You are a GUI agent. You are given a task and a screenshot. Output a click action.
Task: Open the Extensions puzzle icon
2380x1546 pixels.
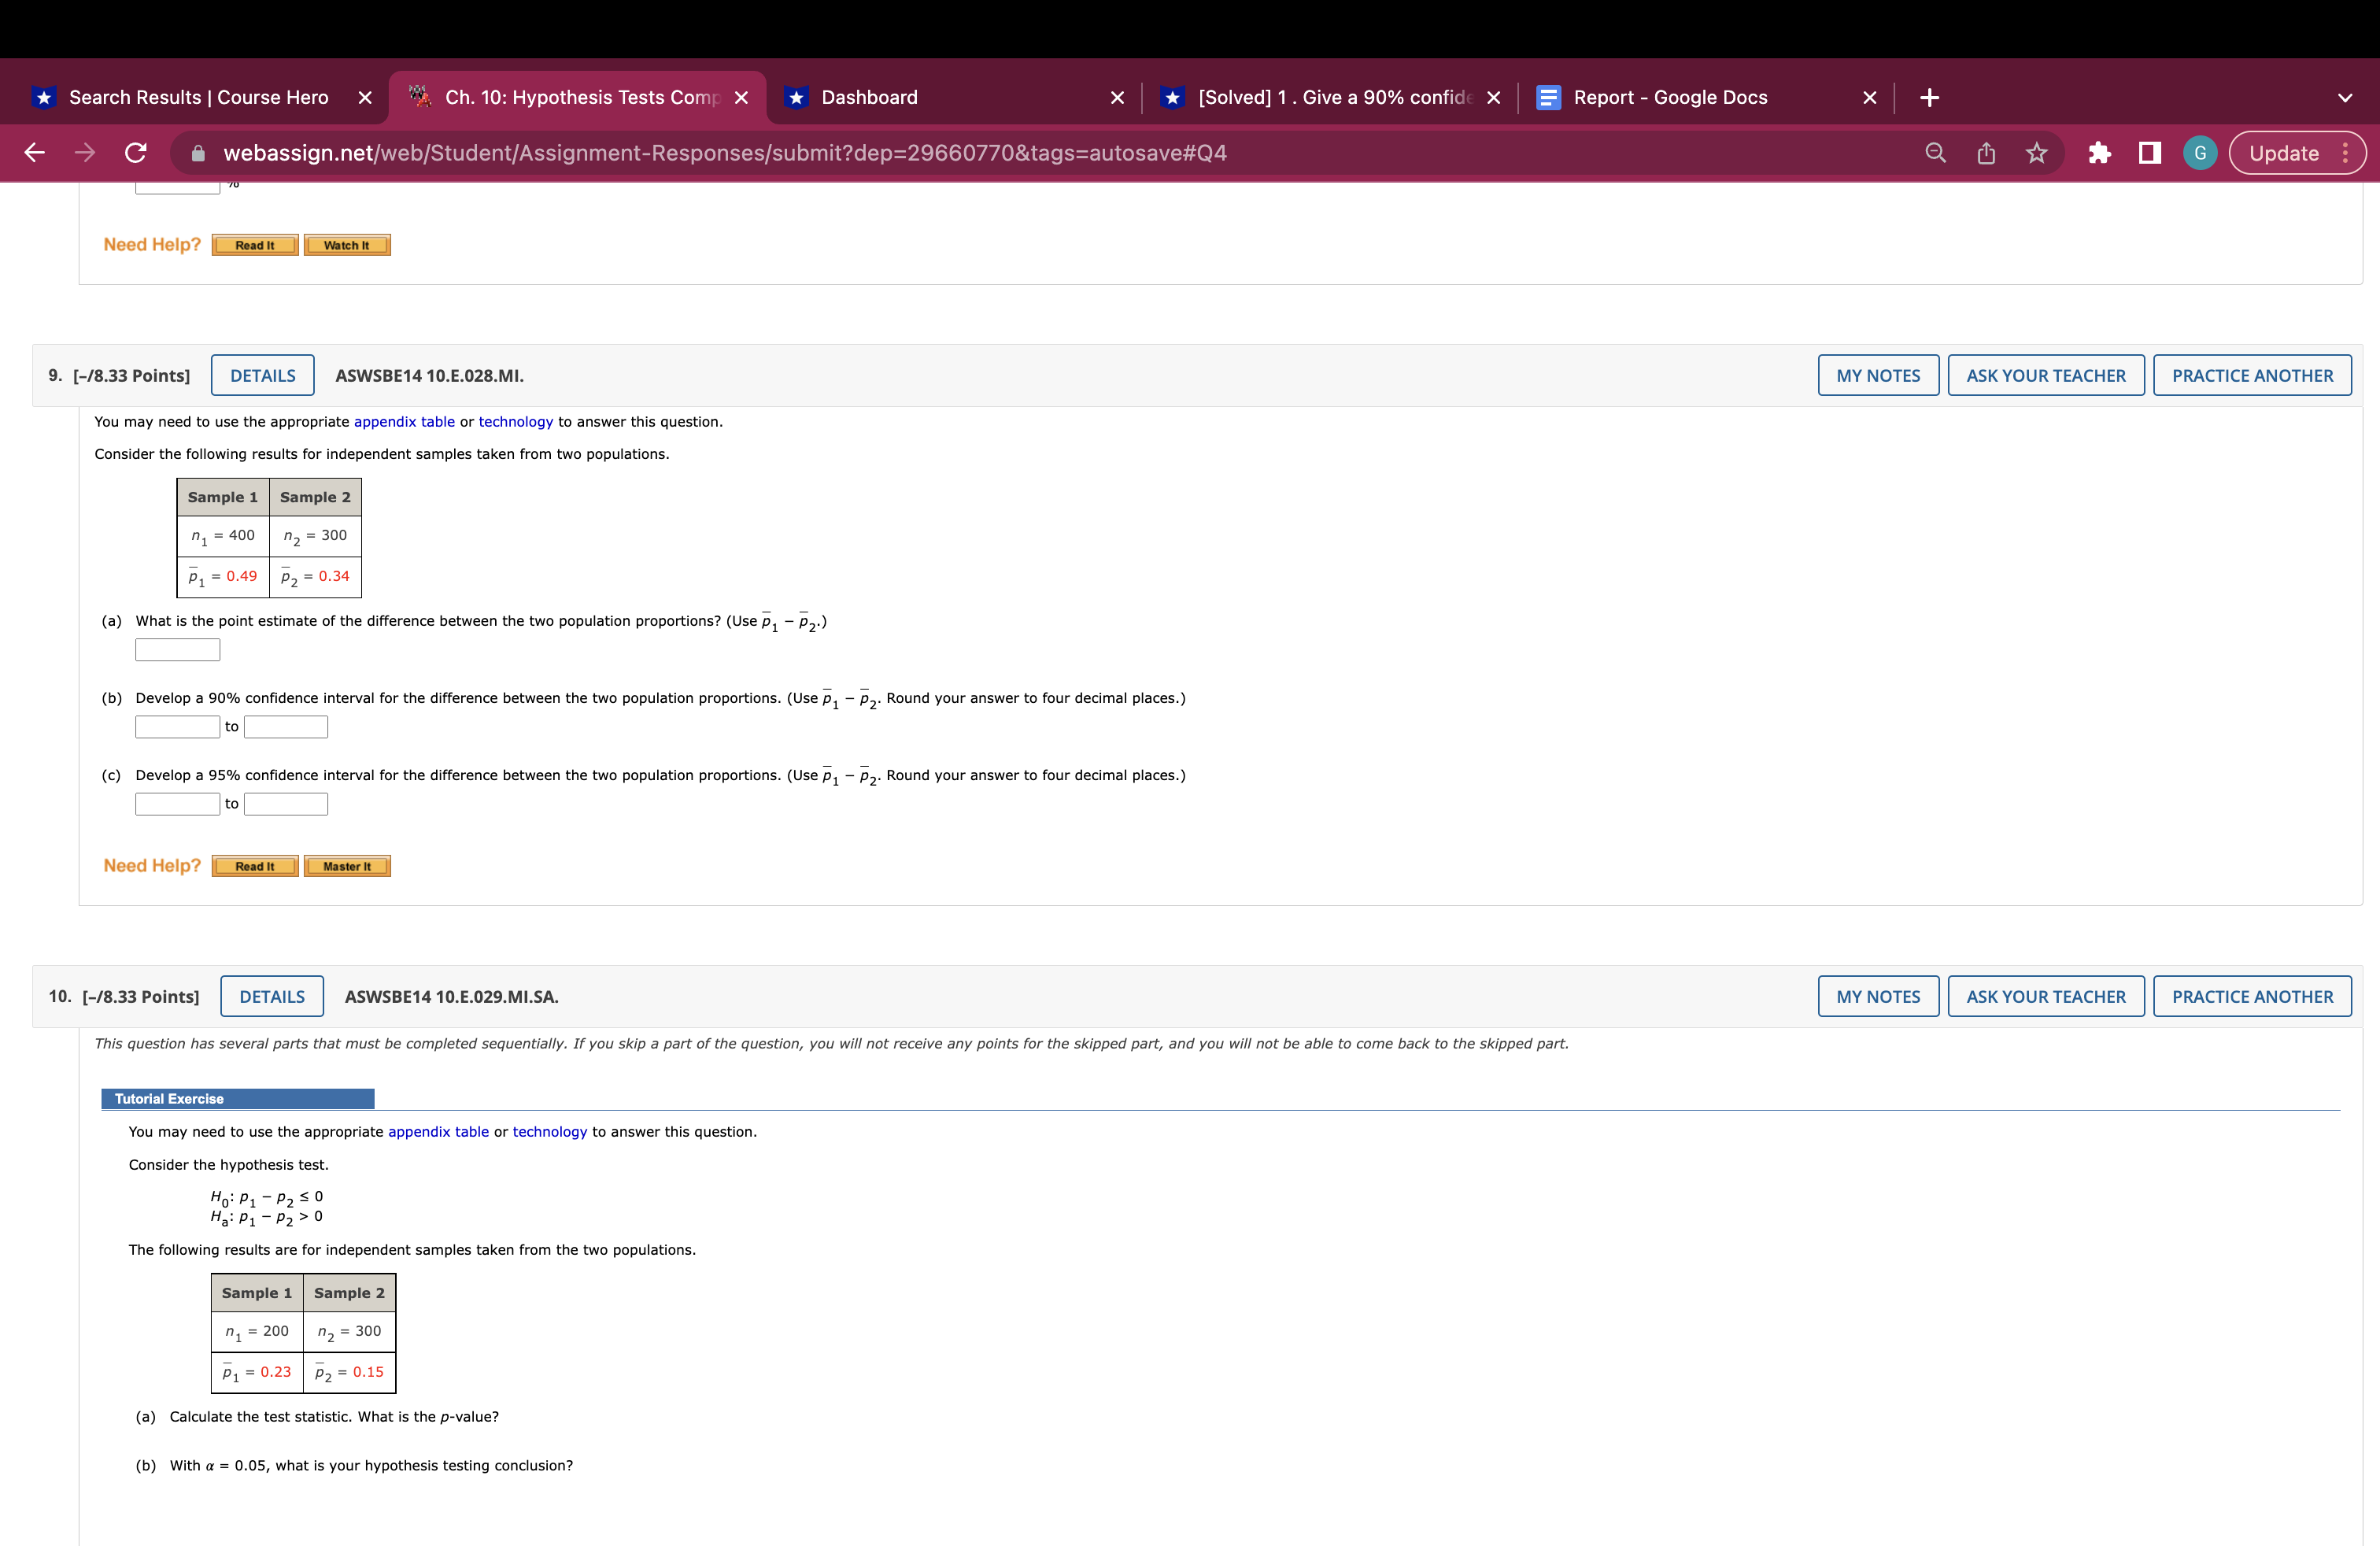coord(2099,153)
